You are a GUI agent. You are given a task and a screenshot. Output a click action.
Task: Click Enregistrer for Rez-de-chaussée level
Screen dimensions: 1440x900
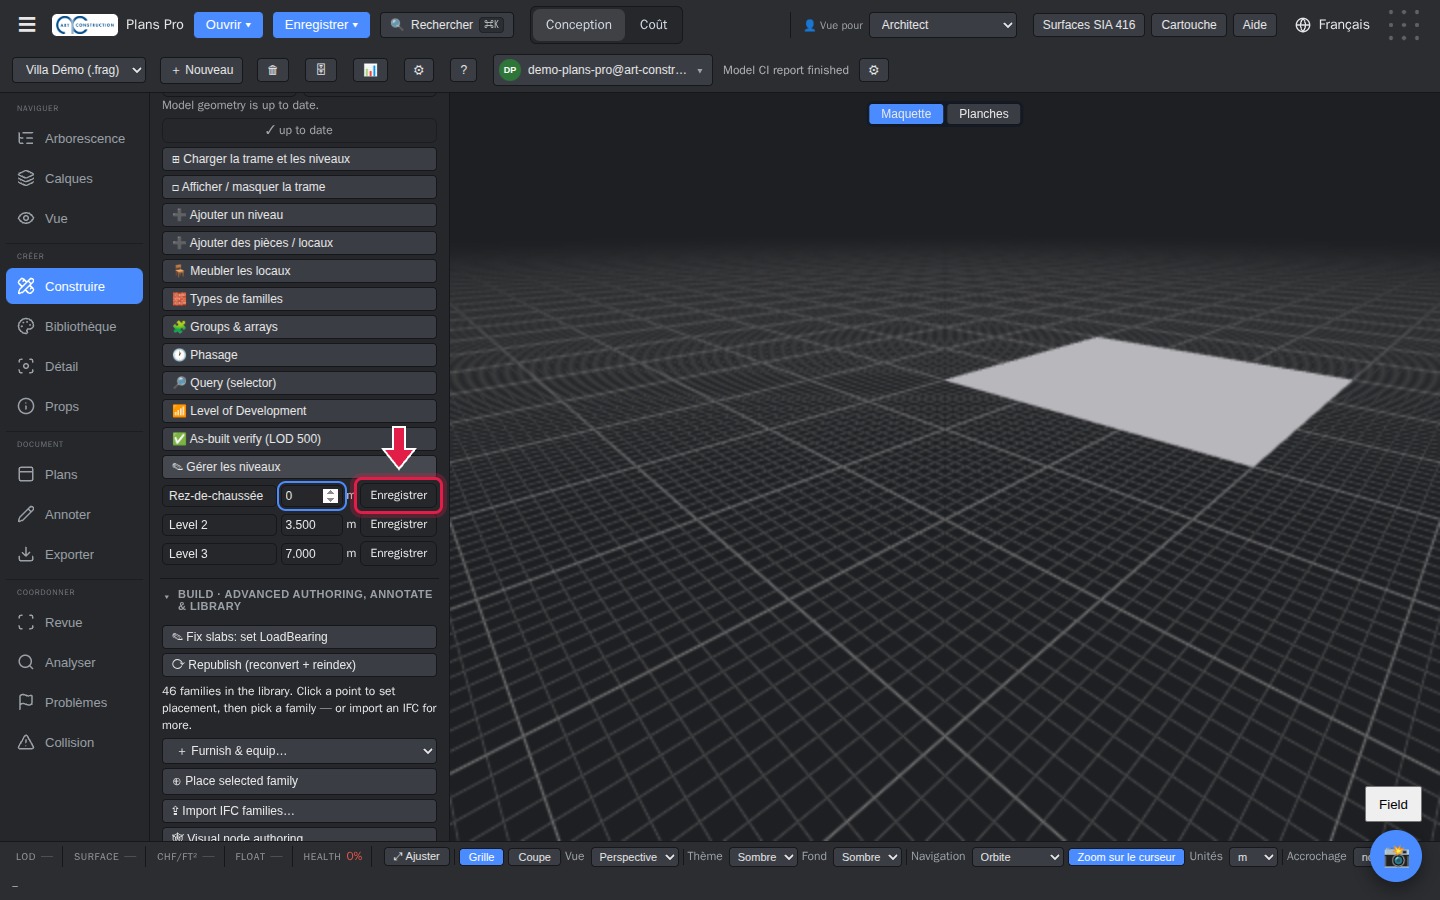[x=398, y=496]
